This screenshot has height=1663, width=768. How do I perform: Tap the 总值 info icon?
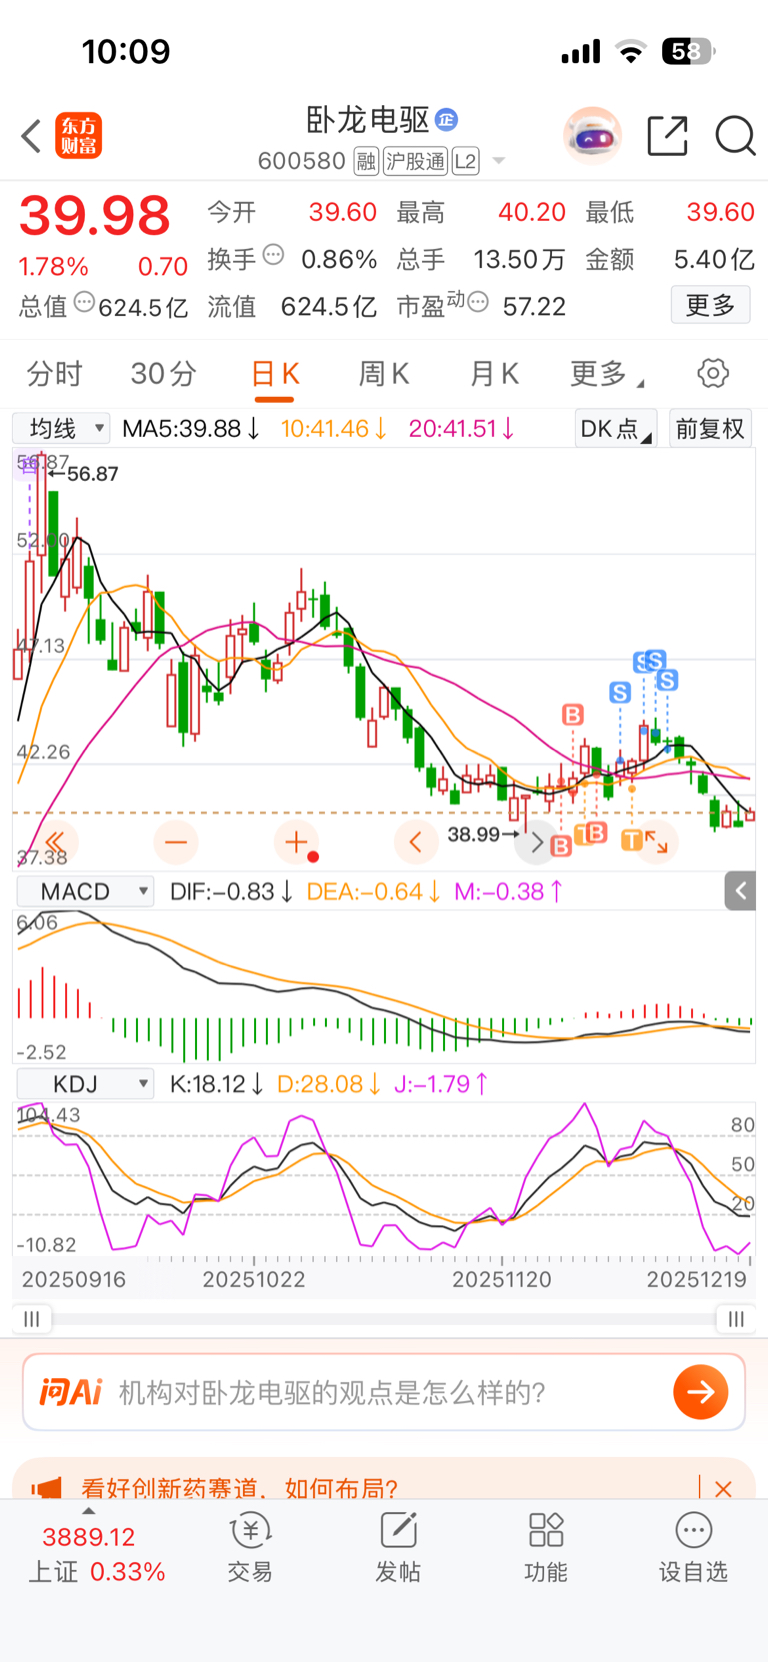(85, 301)
